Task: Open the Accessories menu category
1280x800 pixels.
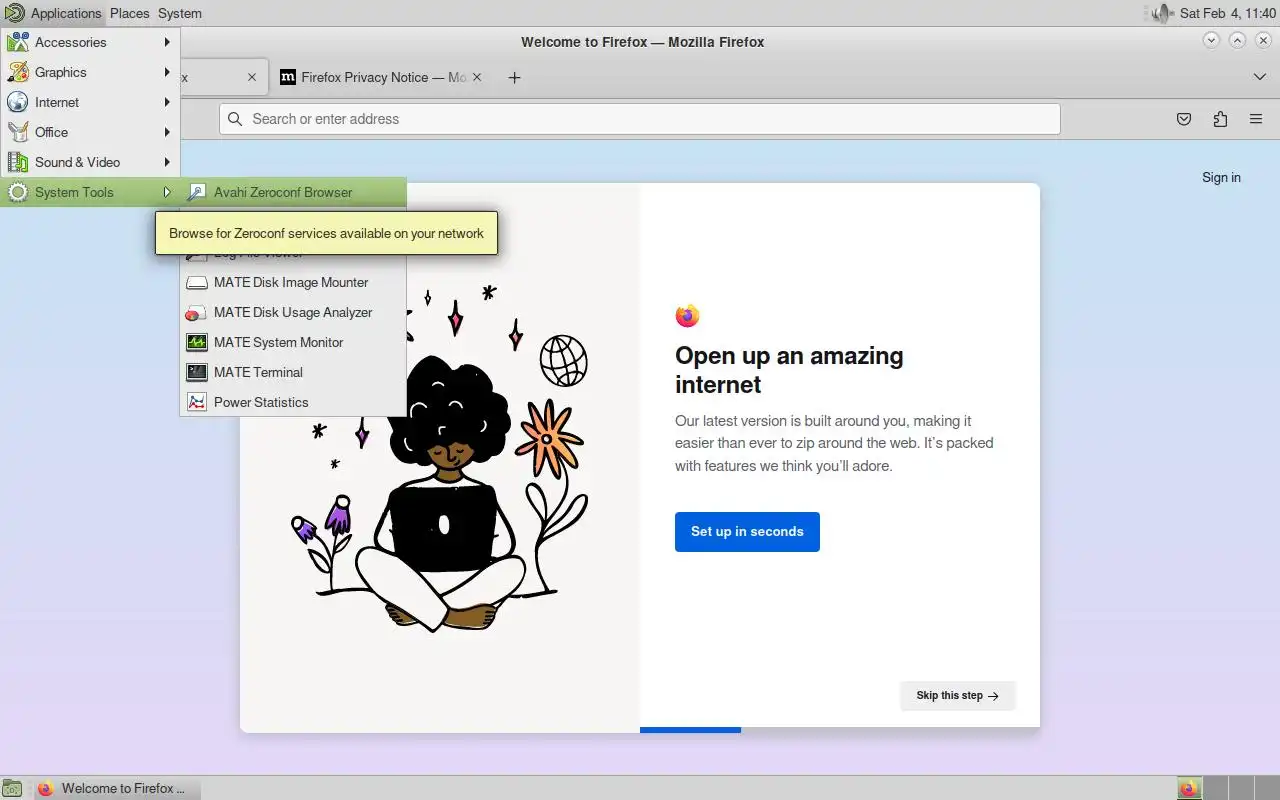Action: [x=90, y=42]
